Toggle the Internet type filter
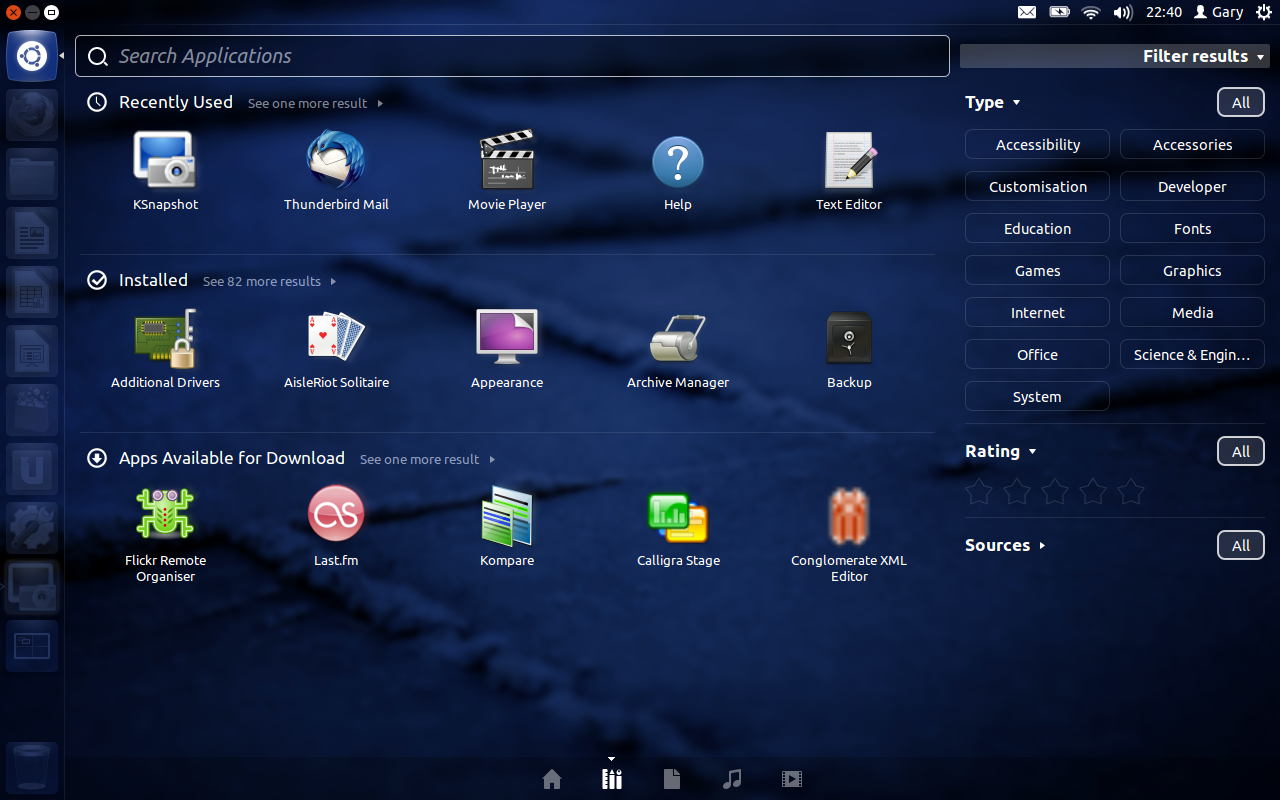This screenshot has height=800, width=1280. [x=1037, y=313]
